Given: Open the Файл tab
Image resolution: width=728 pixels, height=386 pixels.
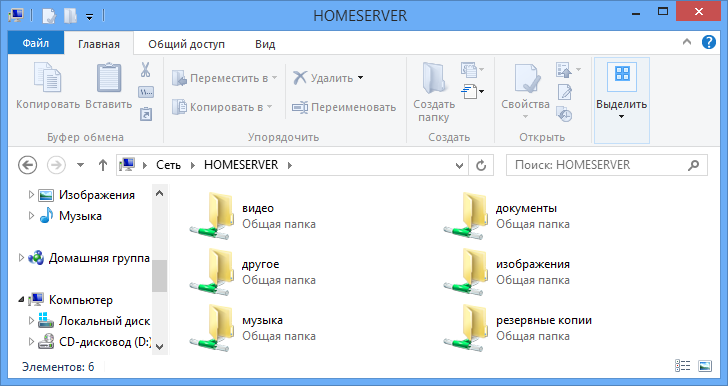Looking at the screenshot, I should [x=36, y=43].
